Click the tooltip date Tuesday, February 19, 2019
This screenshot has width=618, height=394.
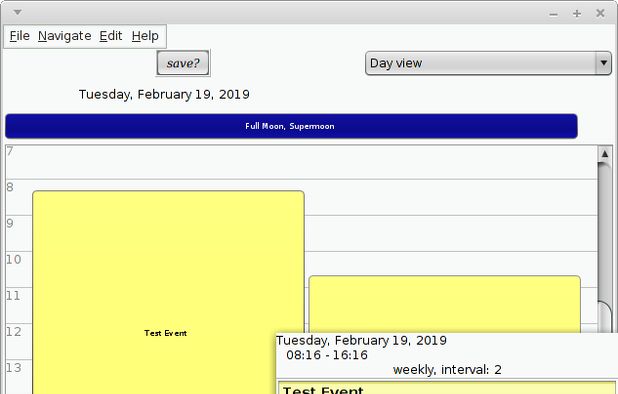pyautogui.click(x=361, y=340)
